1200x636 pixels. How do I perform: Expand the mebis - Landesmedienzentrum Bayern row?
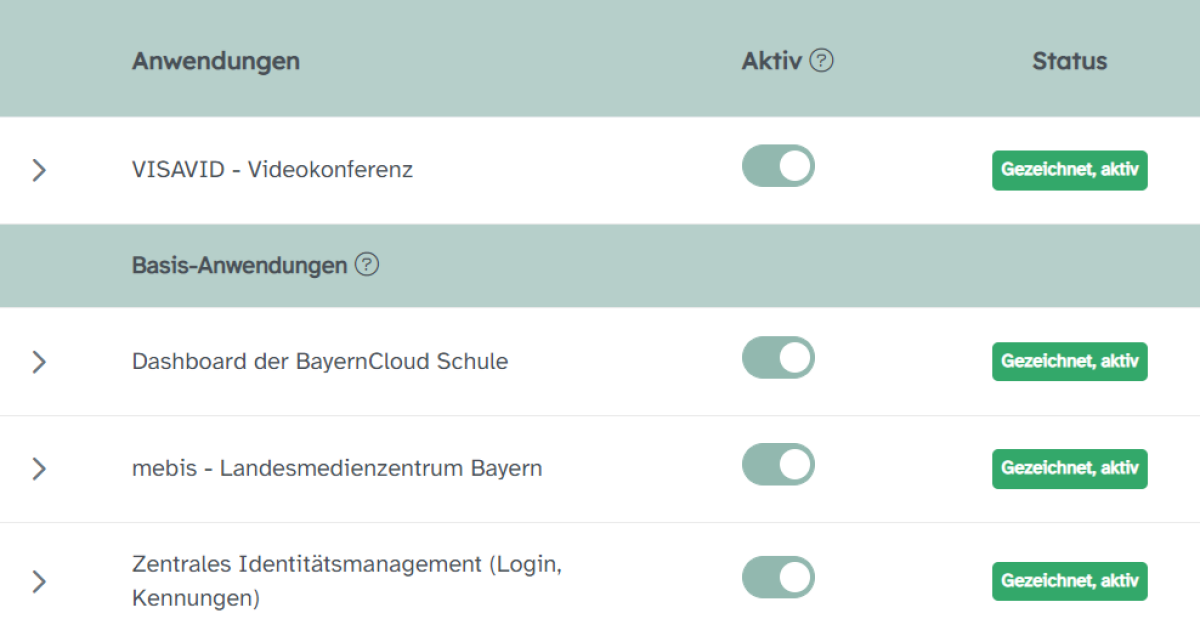pyautogui.click(x=39, y=468)
